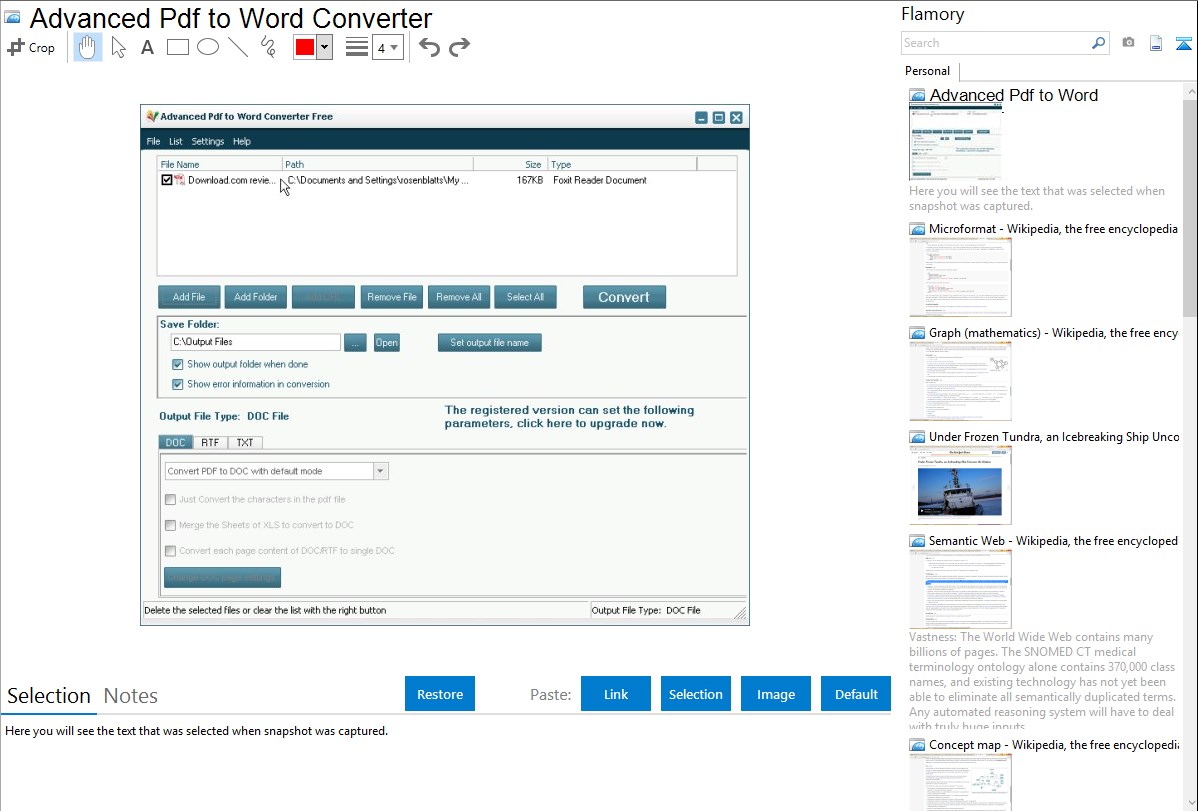Toggle the Download.com file row checkbox
Screen dimensions: 1198x811
click(167, 180)
